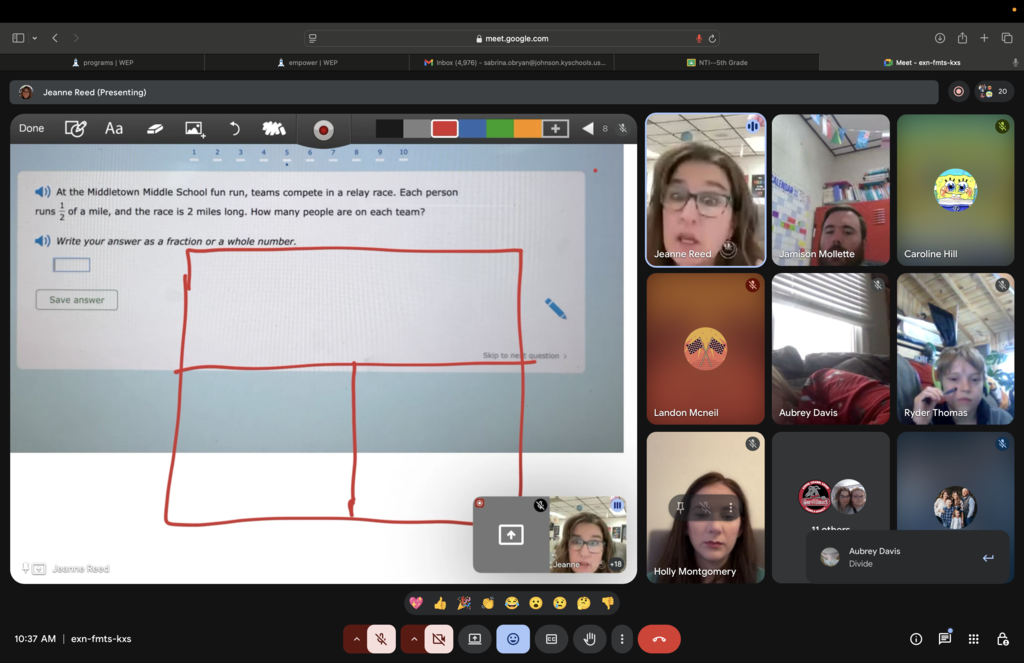The height and width of the screenshot is (663, 1024).
Task: Unmute the microphone in call controls
Action: pyautogui.click(x=381, y=639)
